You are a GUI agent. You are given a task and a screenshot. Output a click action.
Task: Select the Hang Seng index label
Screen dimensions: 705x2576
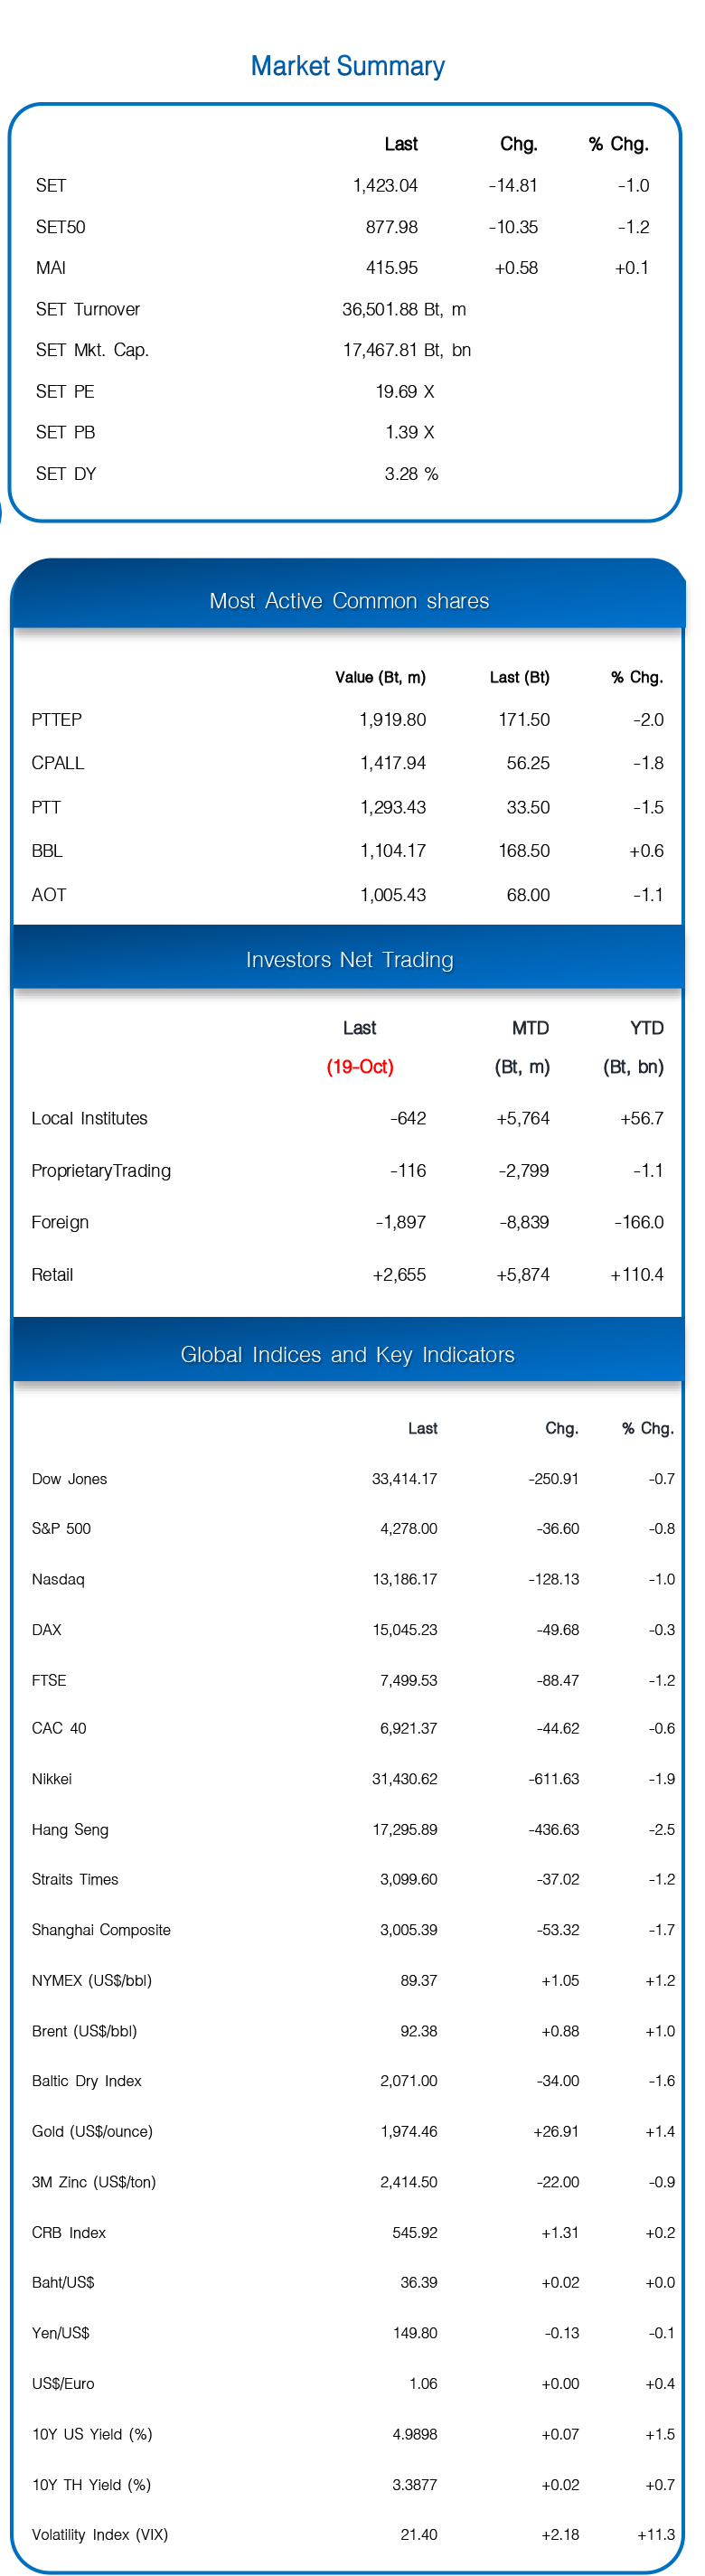point(70,1830)
